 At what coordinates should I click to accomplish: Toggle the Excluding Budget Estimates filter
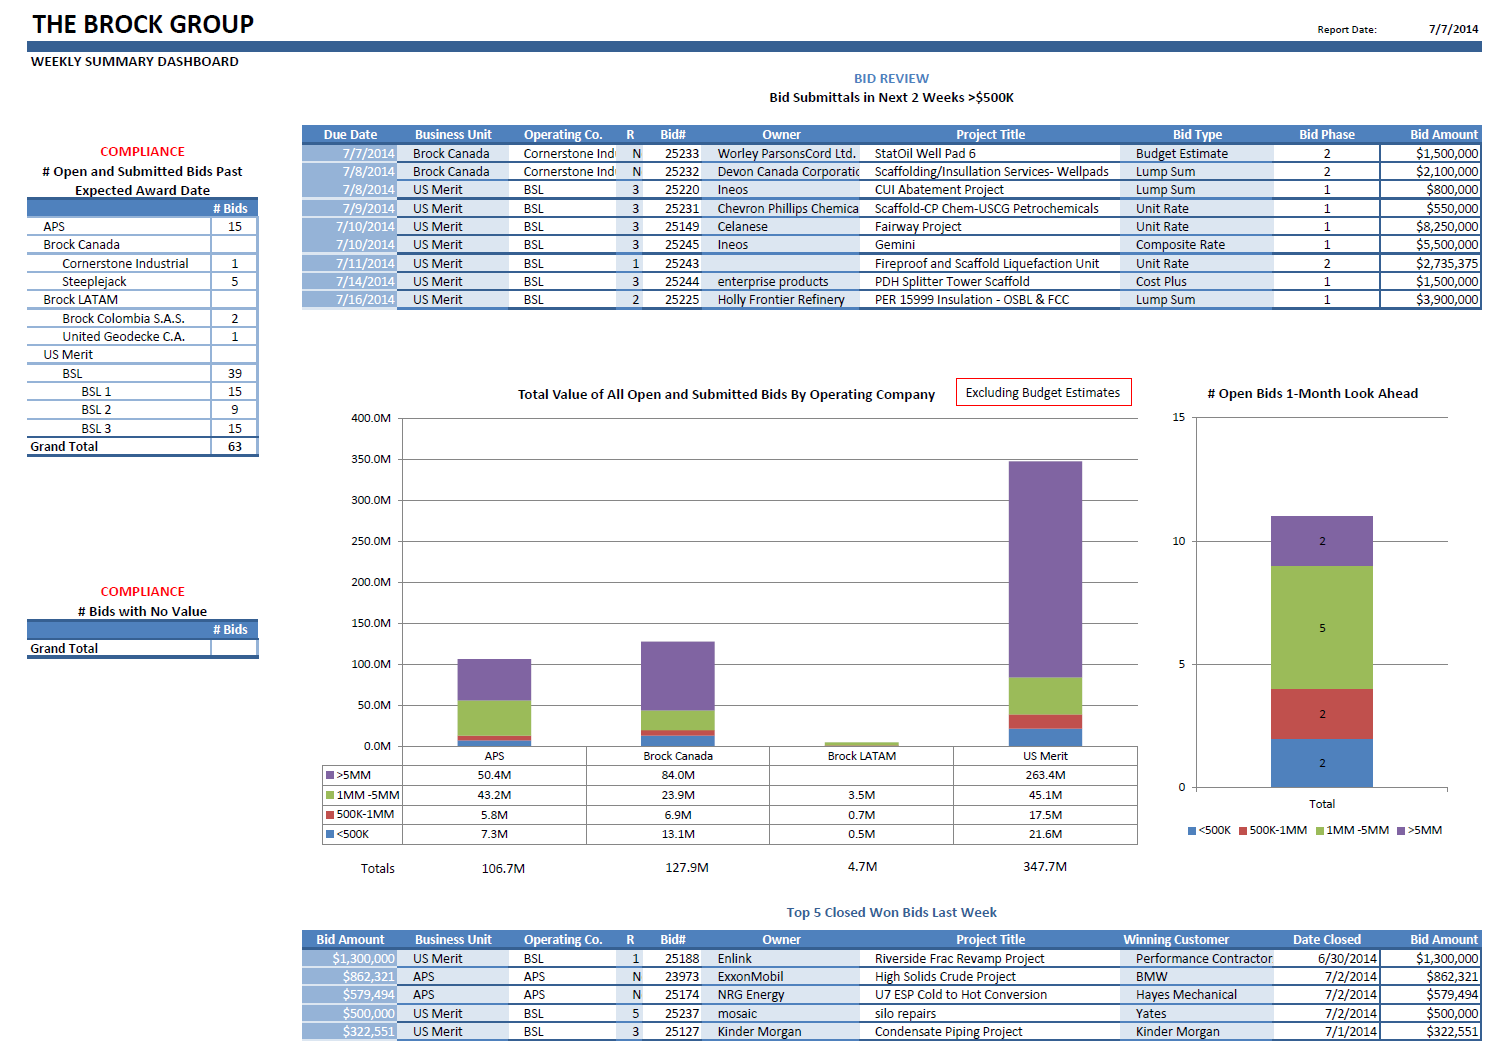point(1043,392)
